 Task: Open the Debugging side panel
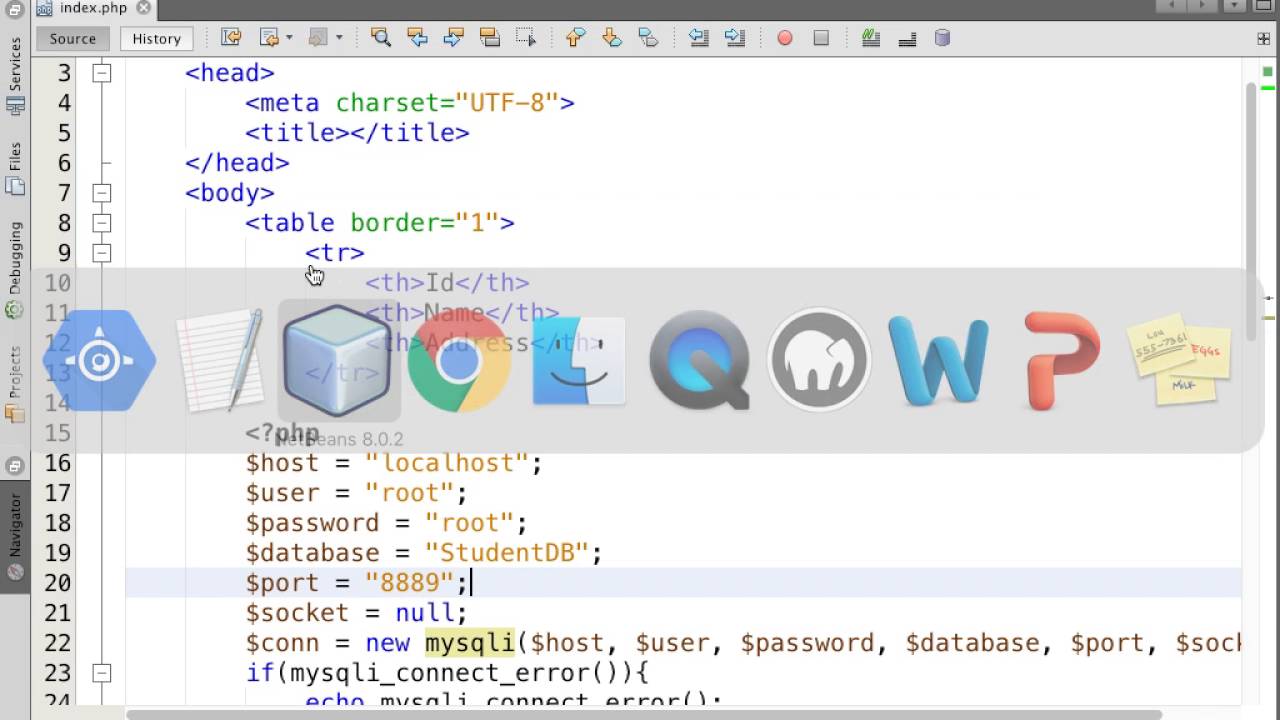(x=15, y=269)
